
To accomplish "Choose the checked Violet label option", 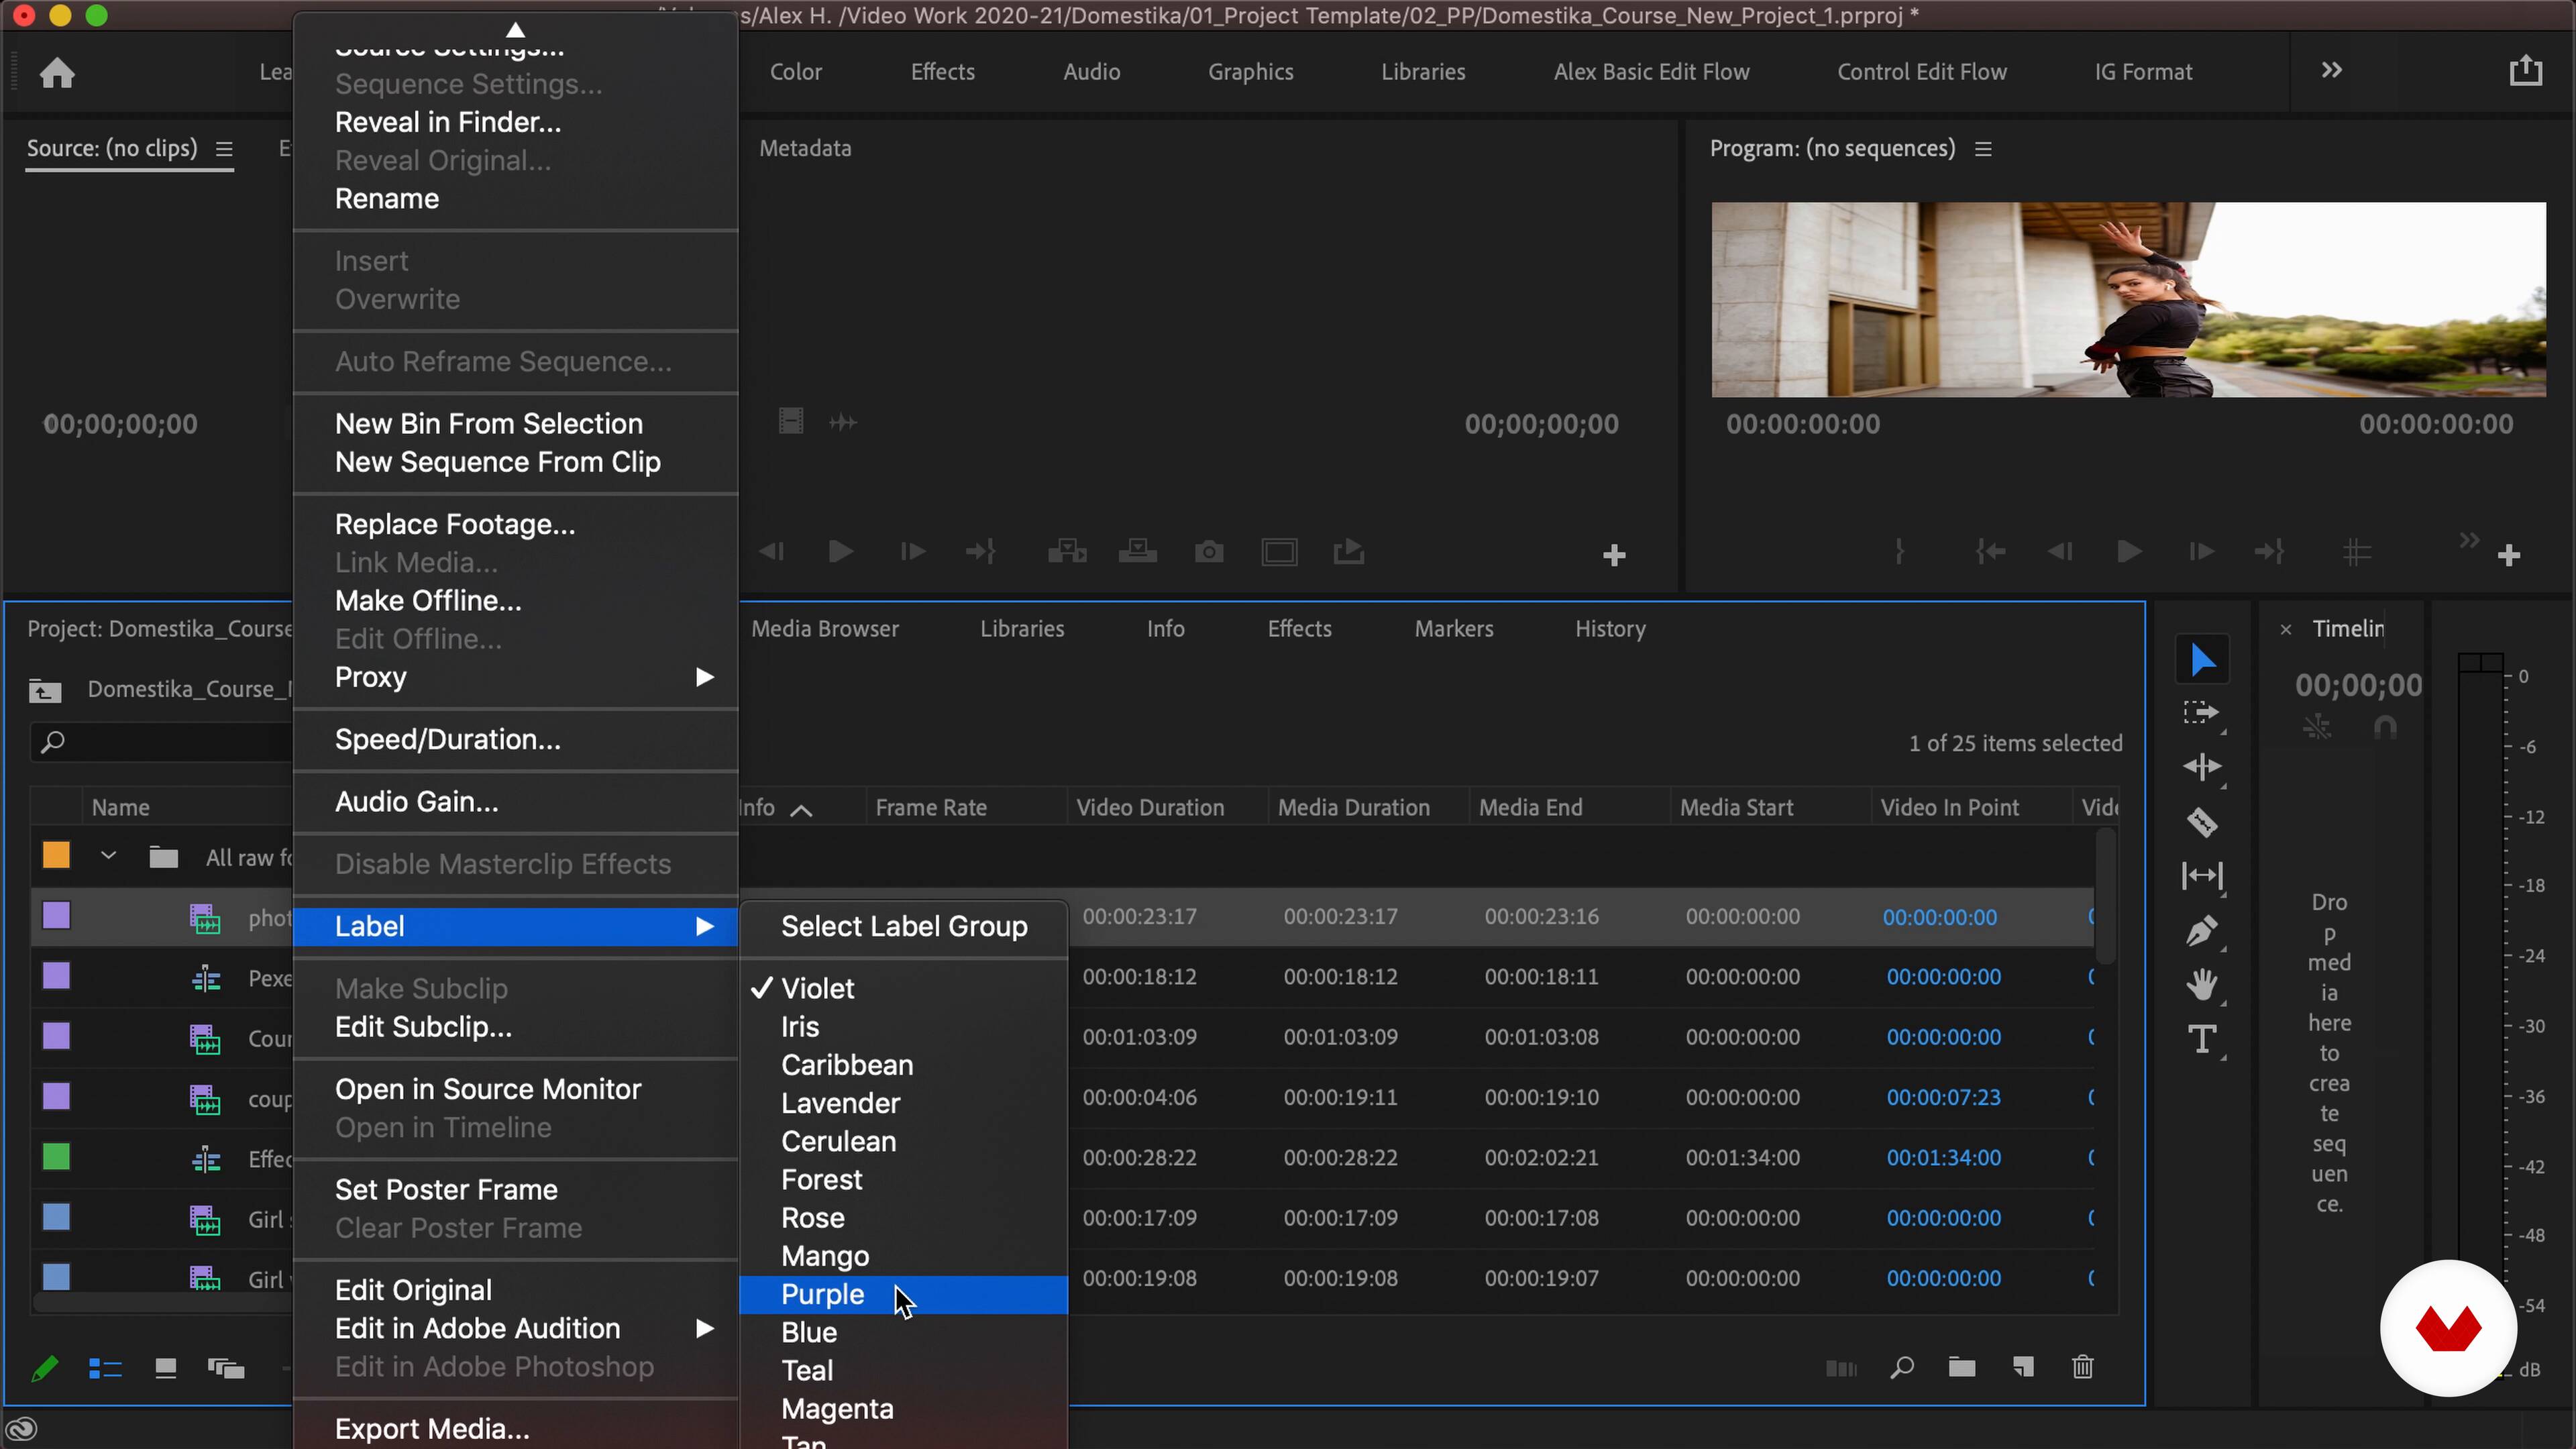I will 817,988.
